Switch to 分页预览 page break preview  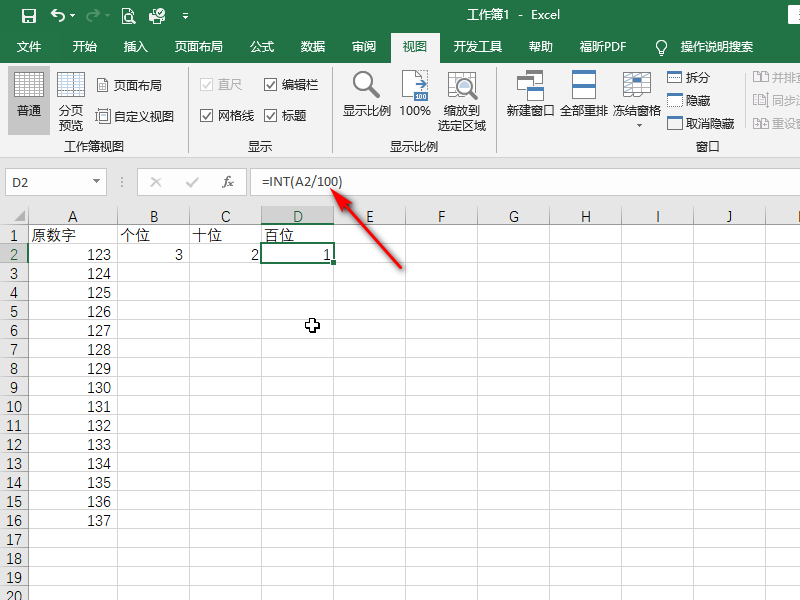(70, 100)
